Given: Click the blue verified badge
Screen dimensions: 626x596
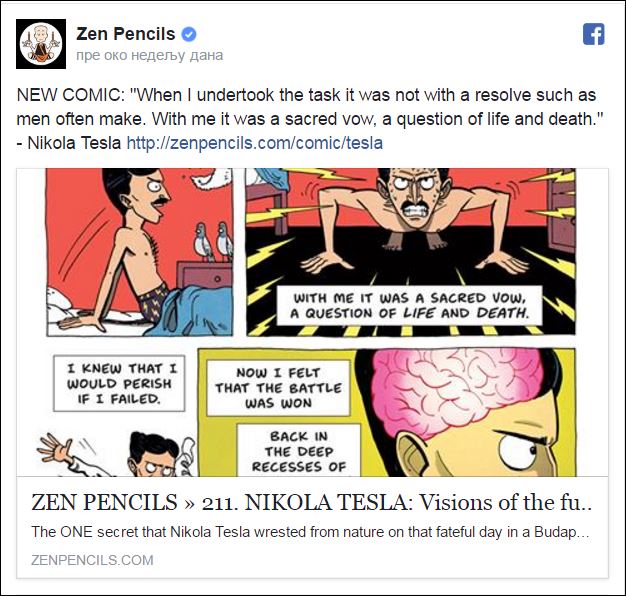Looking at the screenshot, I should pyautogui.click(x=189, y=34).
